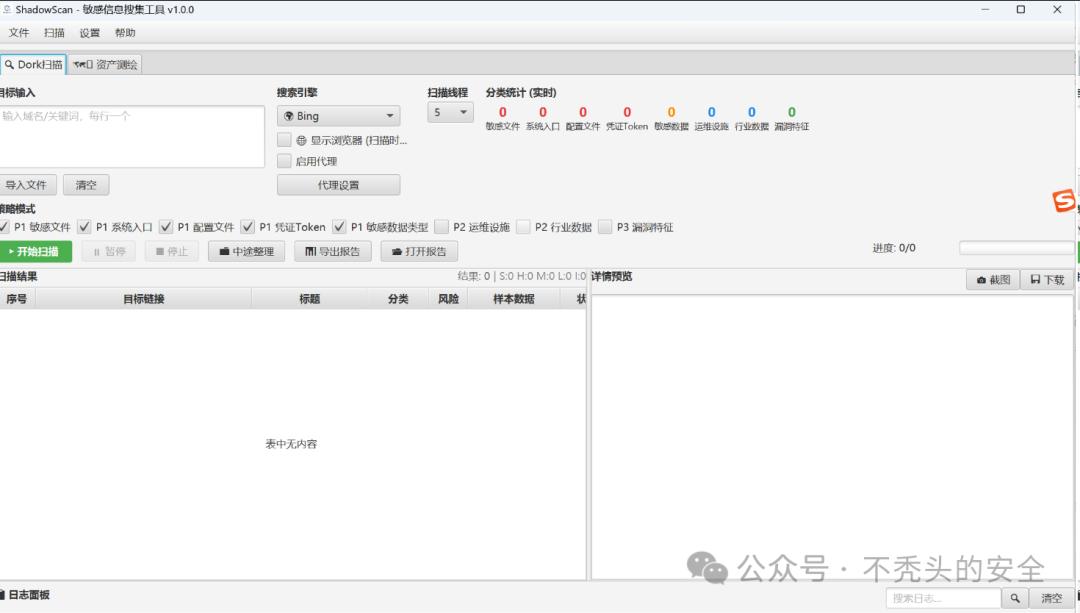Switch to the 资产测绘 tab
The height and width of the screenshot is (613, 1080).
point(105,64)
